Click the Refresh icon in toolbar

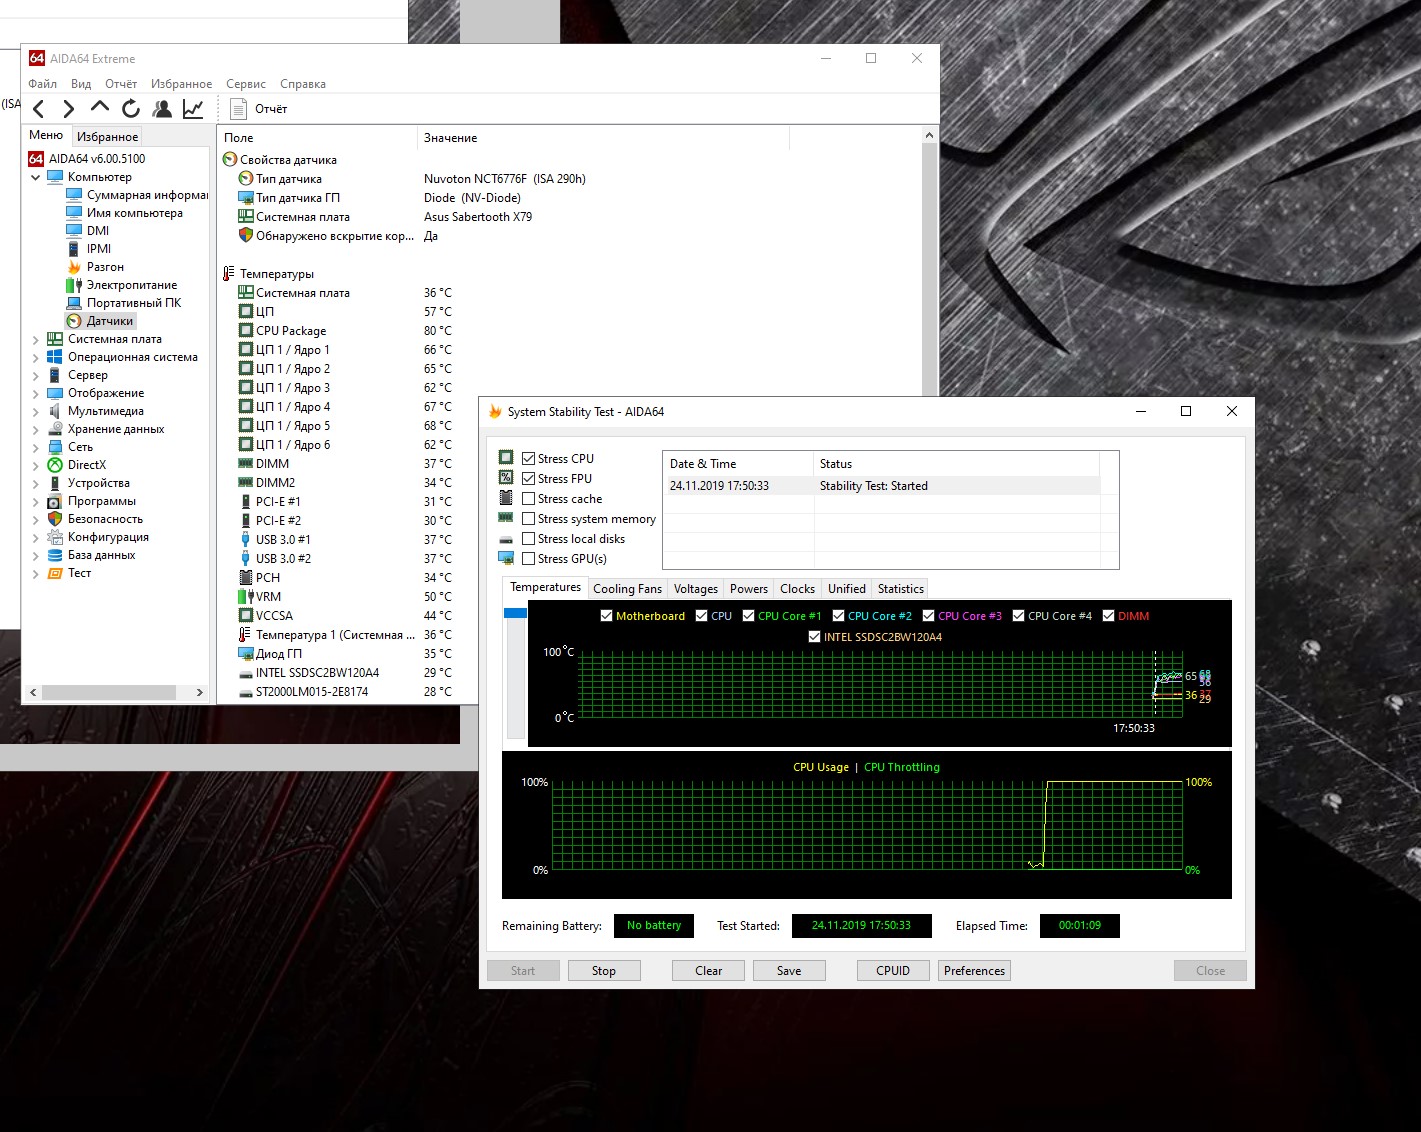[131, 109]
